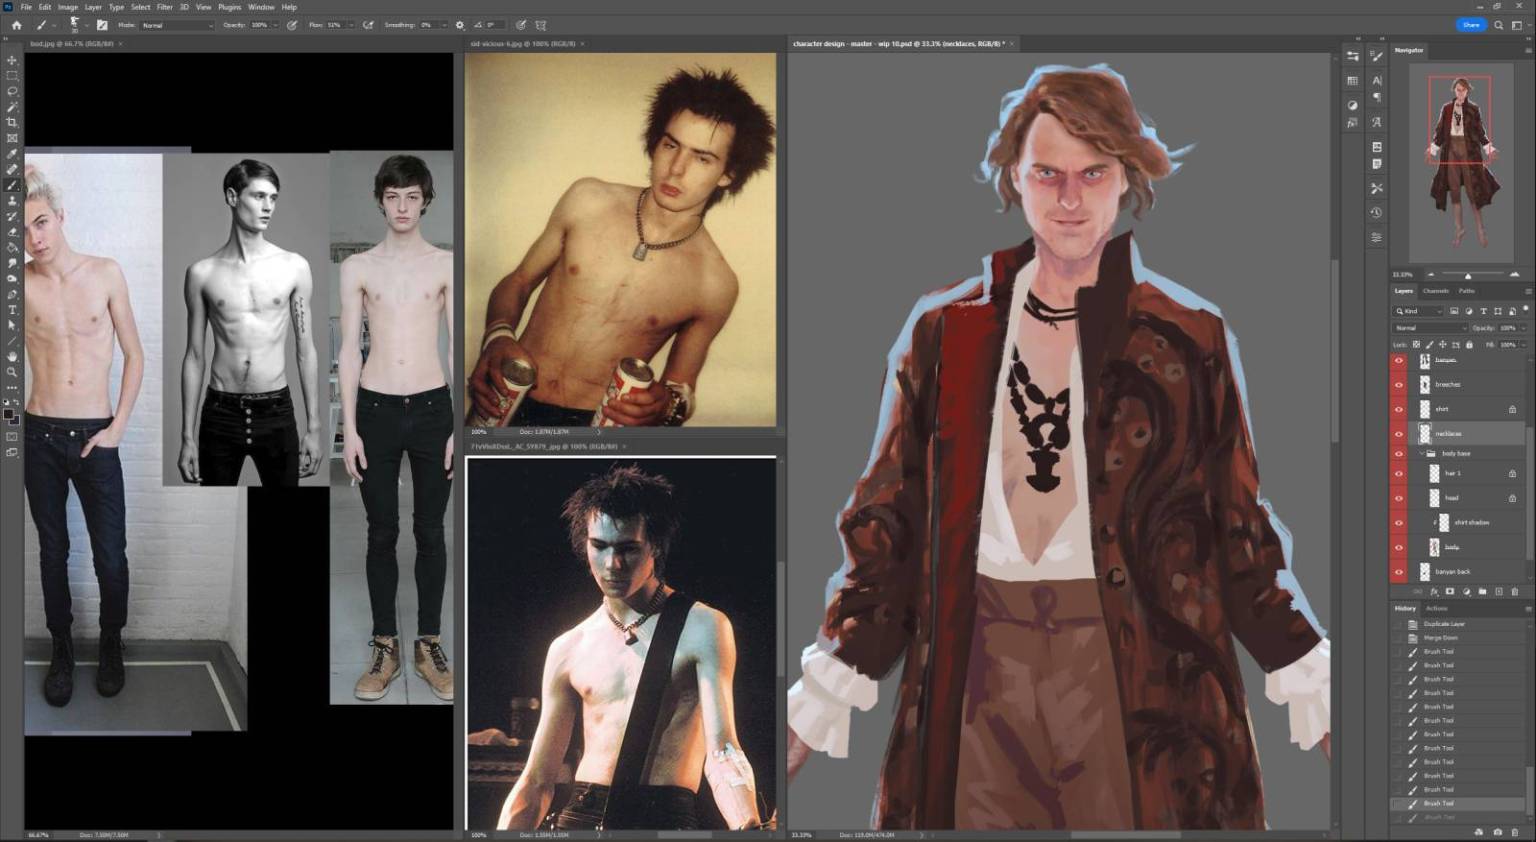Click the delete layer trash icon
Screen dimensions: 1536x842
point(1514,592)
